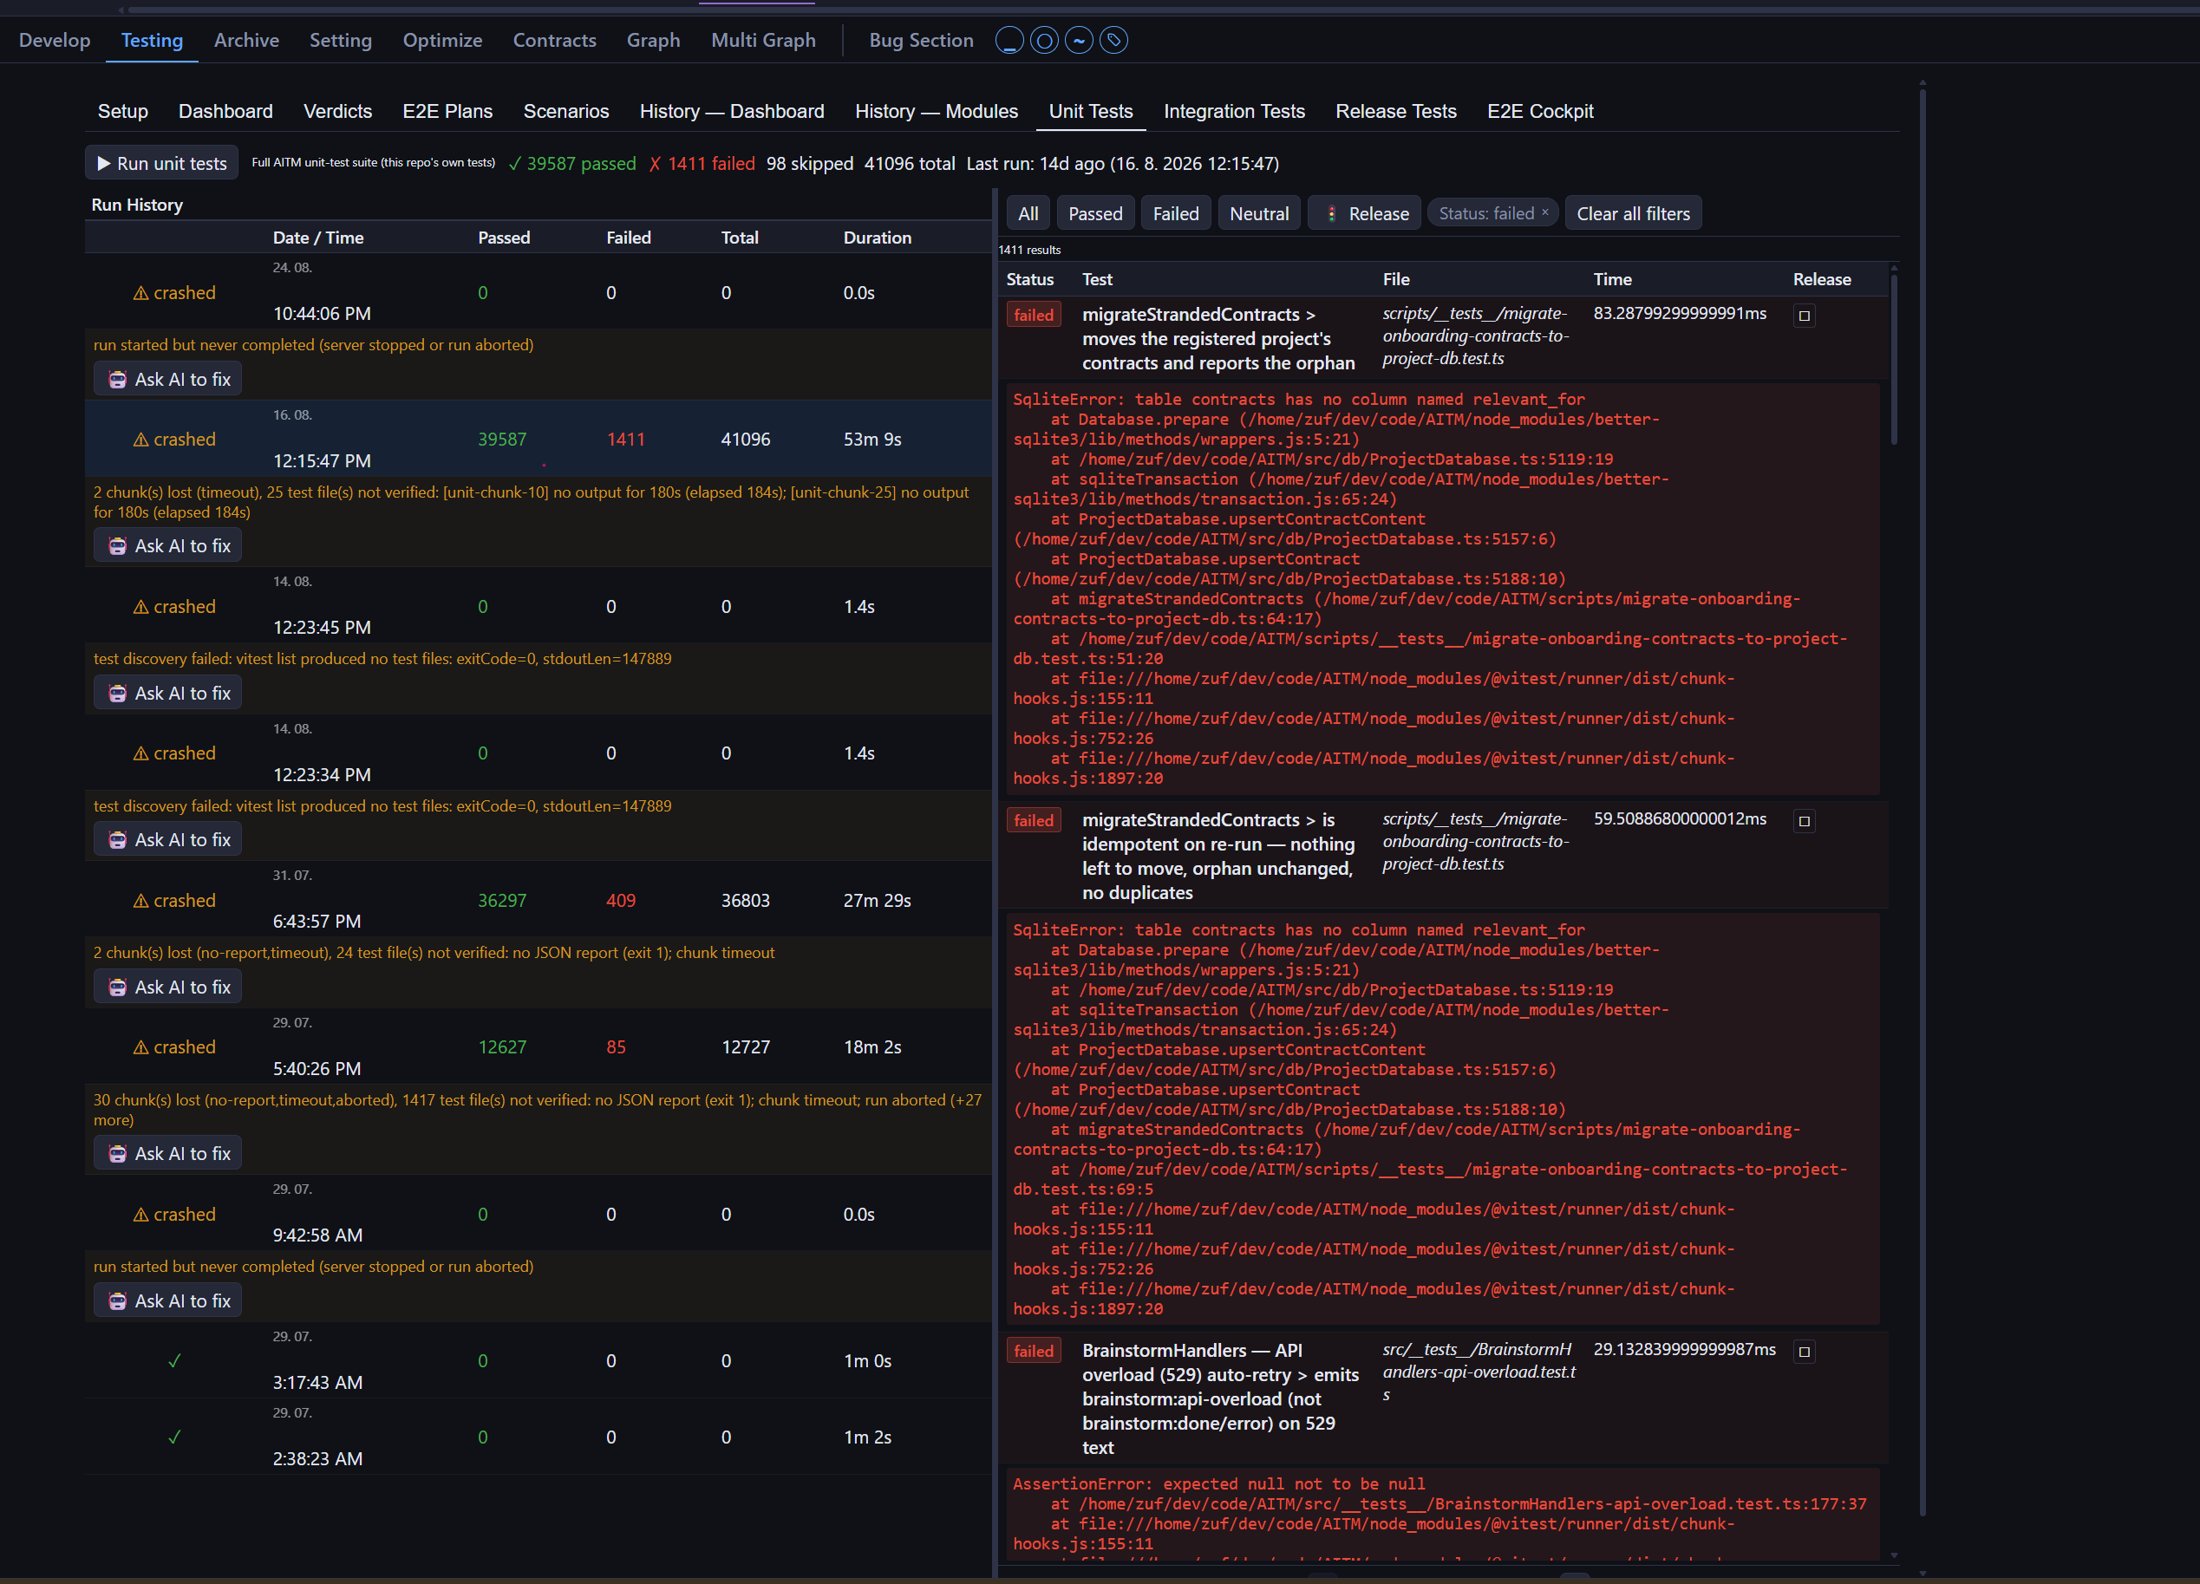Toggle Release checkbox for 'moves the registered project's contracts' test

pyautogui.click(x=1804, y=316)
